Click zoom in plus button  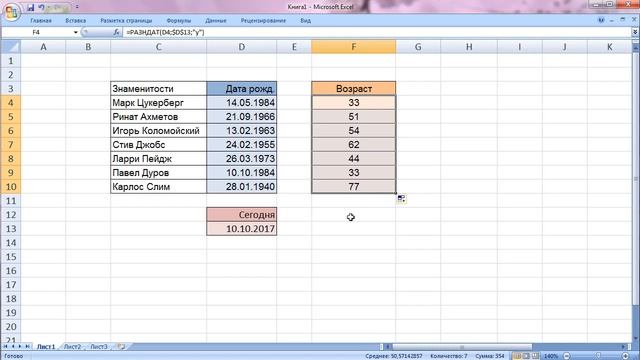click(x=625, y=356)
